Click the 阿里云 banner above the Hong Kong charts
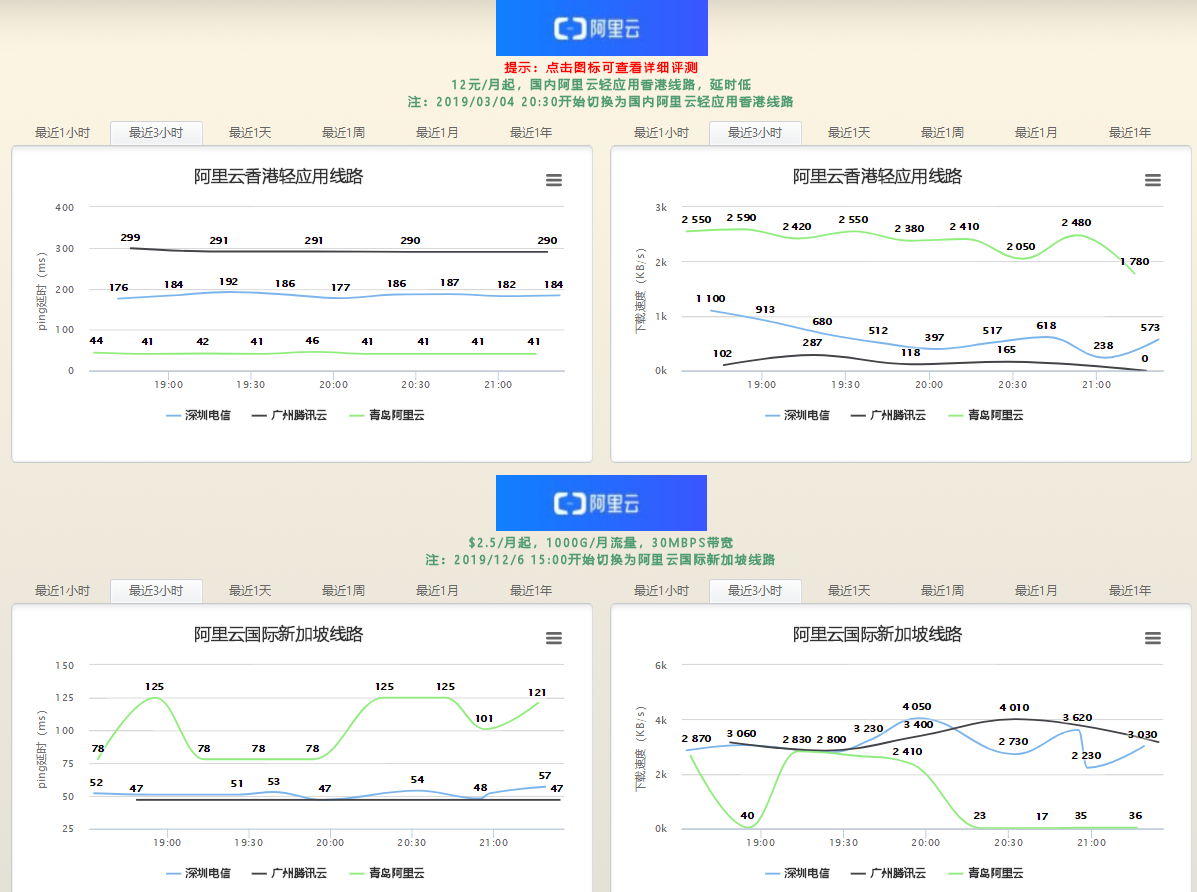 click(x=602, y=28)
